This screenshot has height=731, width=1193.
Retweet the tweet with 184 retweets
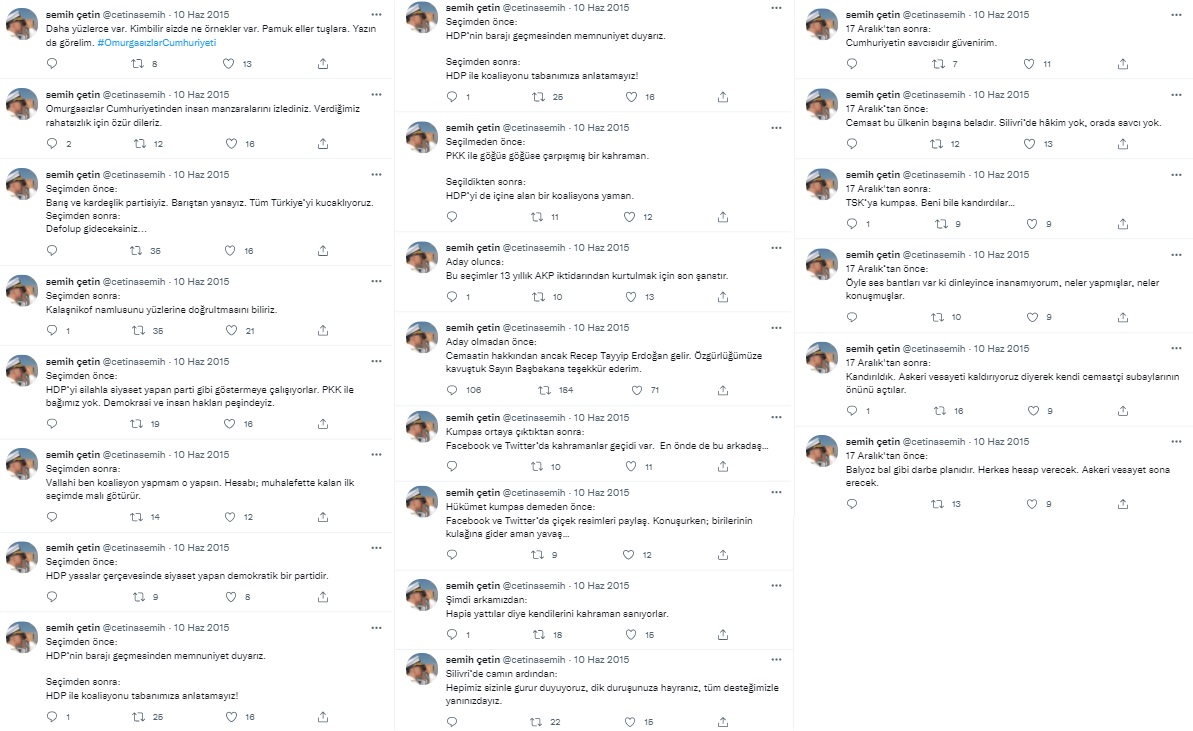544,389
